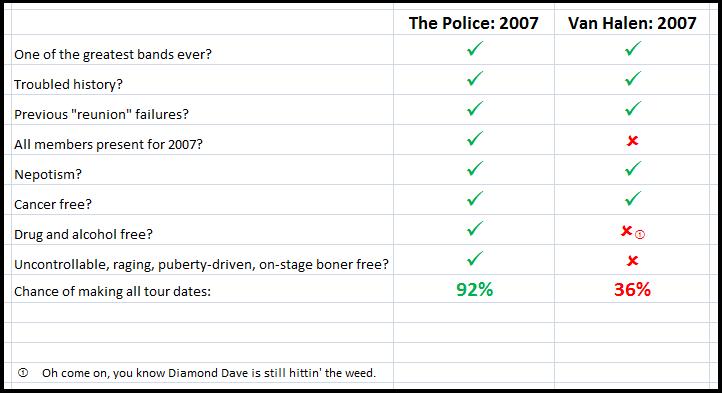Select the 'Troubled history?' label cell
This screenshot has height=393, width=722.
[x=202, y=80]
